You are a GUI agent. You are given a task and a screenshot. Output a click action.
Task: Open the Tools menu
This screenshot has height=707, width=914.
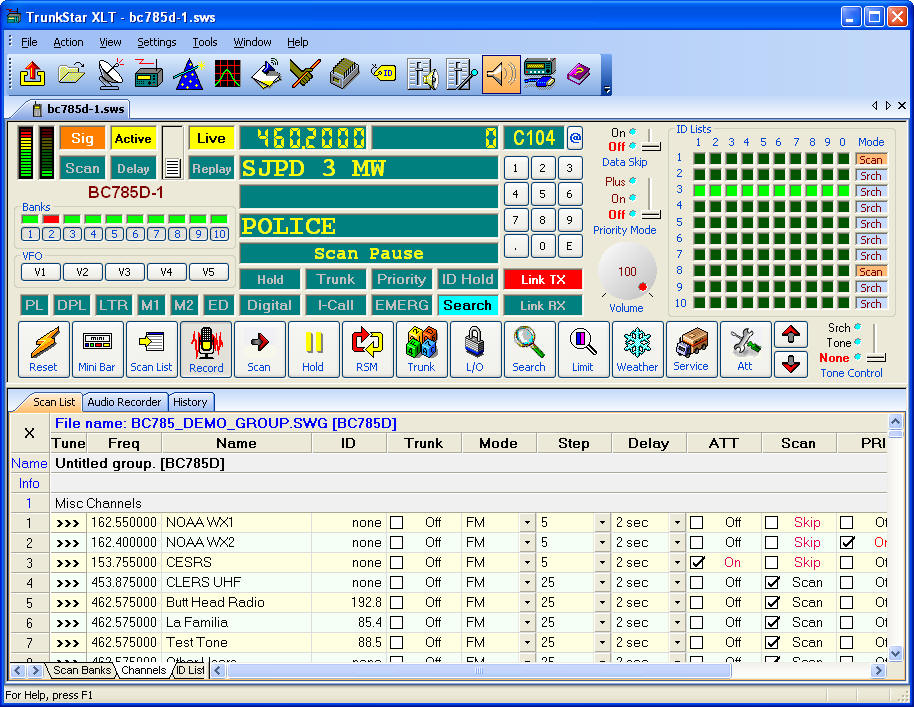[205, 42]
